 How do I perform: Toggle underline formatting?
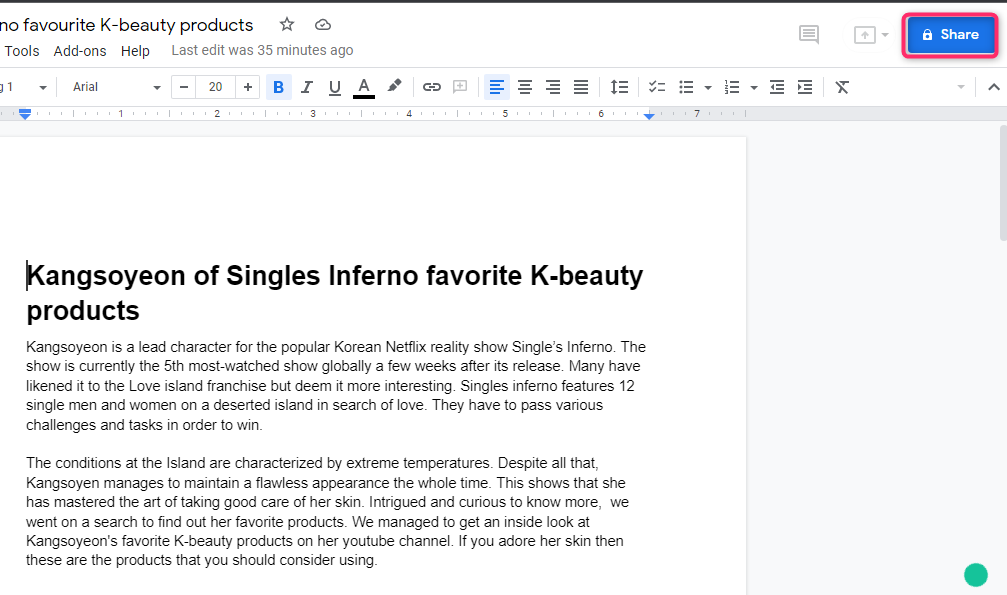[335, 87]
